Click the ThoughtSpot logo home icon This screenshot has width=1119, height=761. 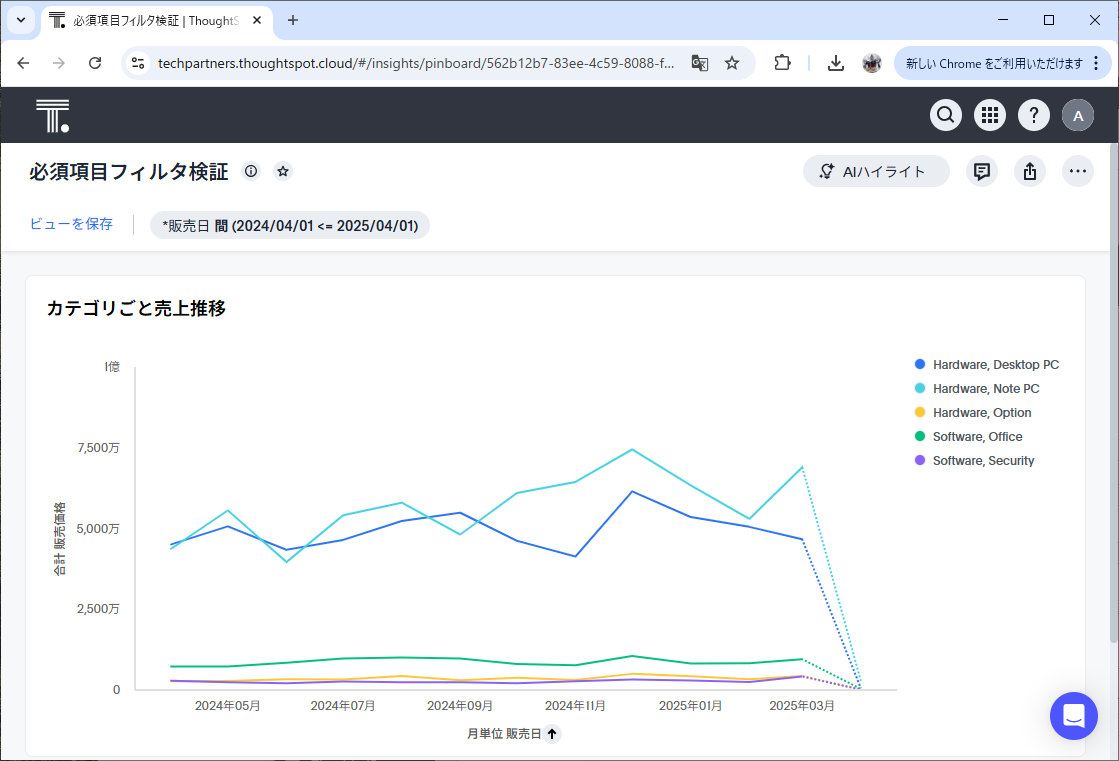[x=52, y=116]
